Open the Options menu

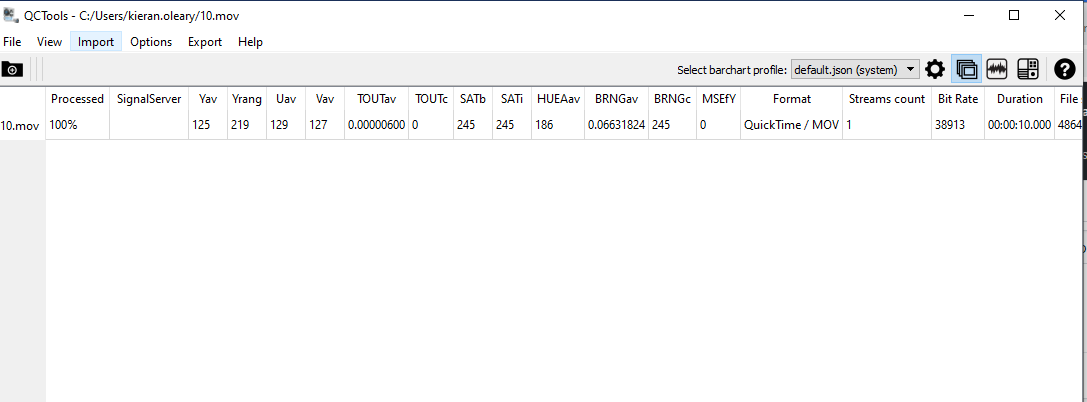pos(151,42)
